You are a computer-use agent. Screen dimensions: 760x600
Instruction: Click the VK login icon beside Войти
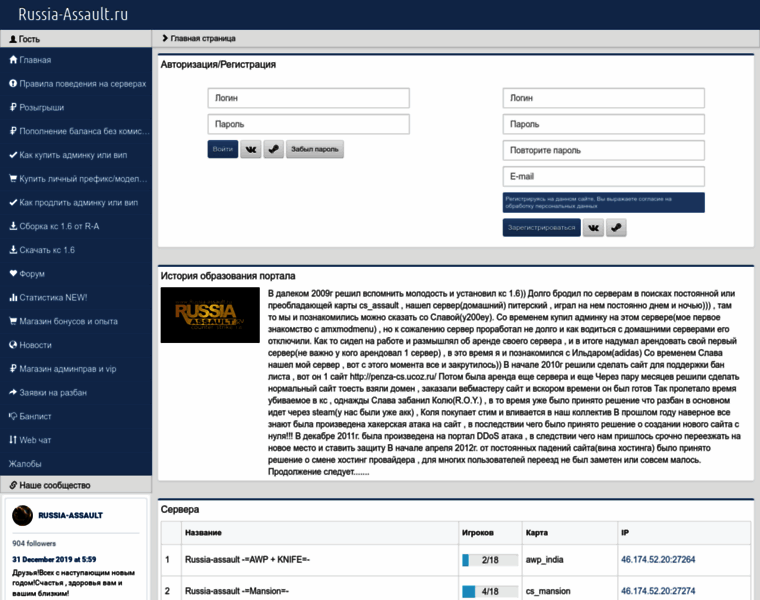pyautogui.click(x=251, y=149)
